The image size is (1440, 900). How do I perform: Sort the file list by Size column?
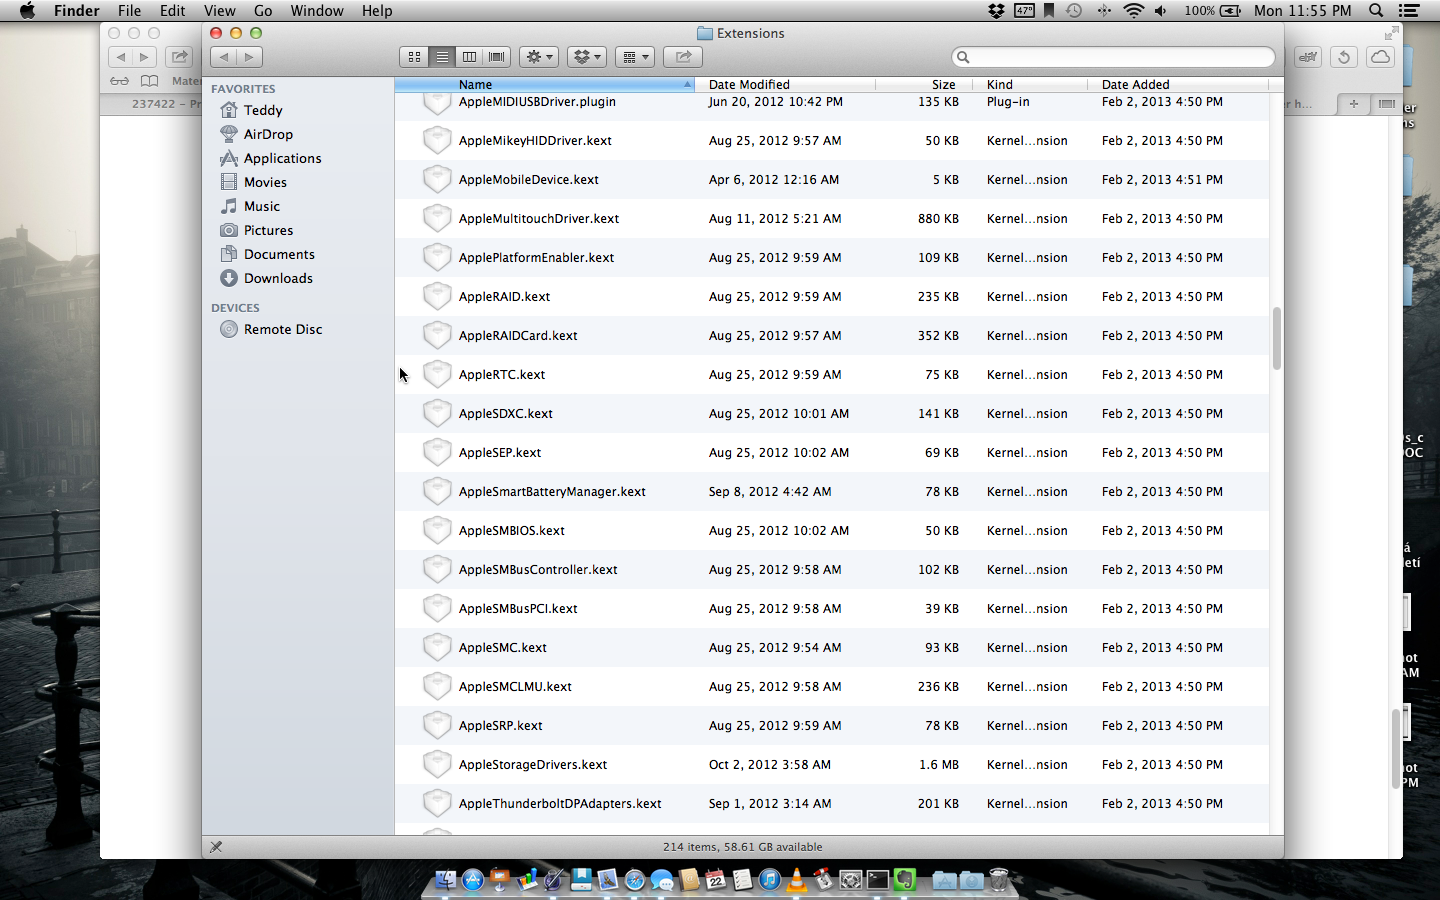point(925,84)
